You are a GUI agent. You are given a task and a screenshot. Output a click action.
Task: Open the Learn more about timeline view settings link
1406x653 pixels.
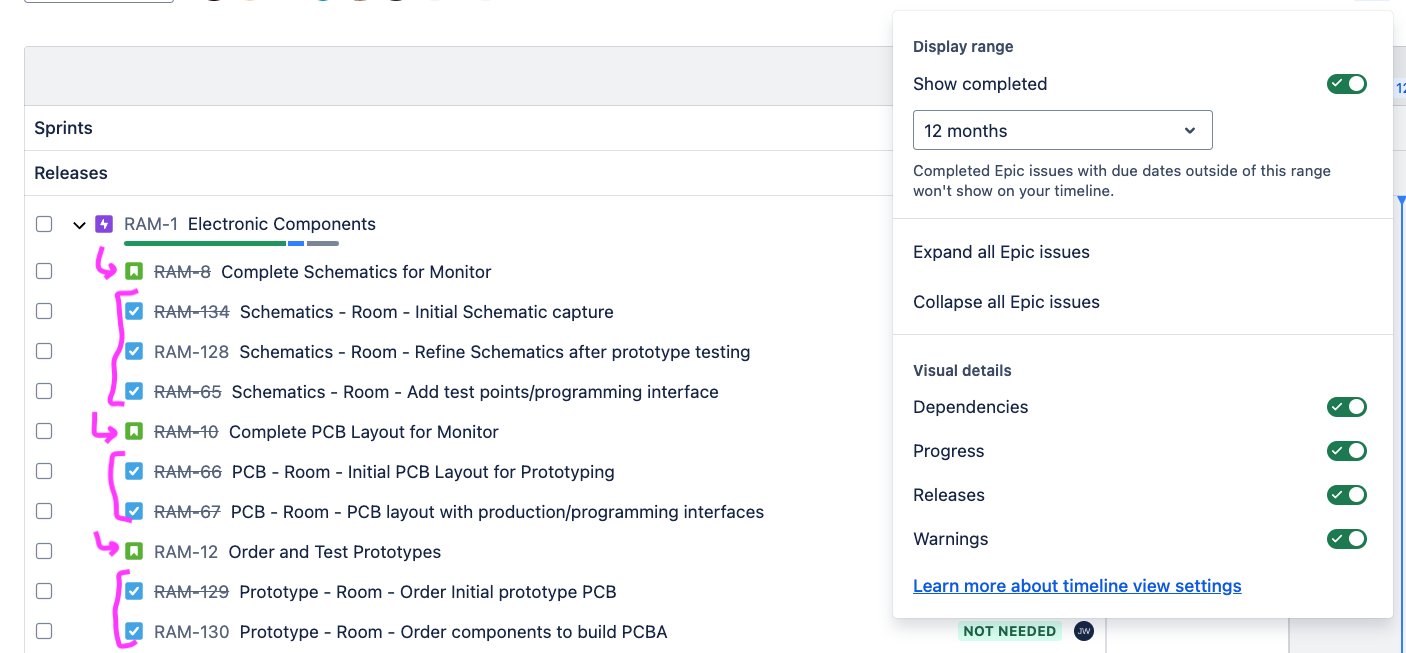tap(1077, 586)
